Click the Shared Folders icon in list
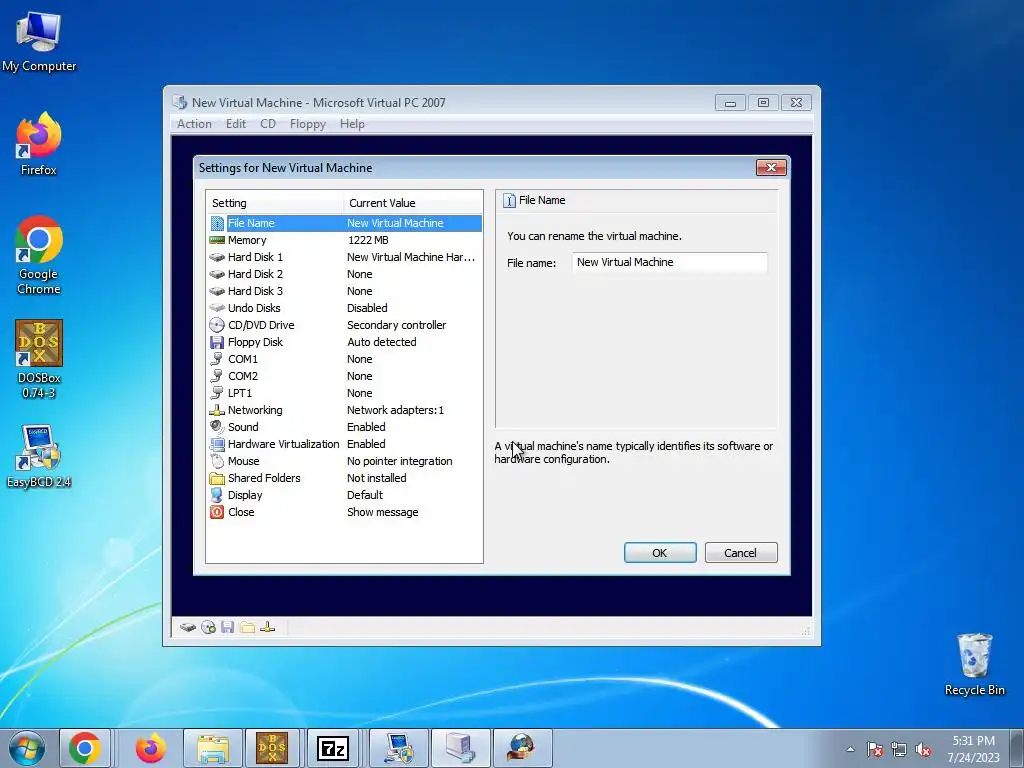1024x768 pixels. click(217, 478)
